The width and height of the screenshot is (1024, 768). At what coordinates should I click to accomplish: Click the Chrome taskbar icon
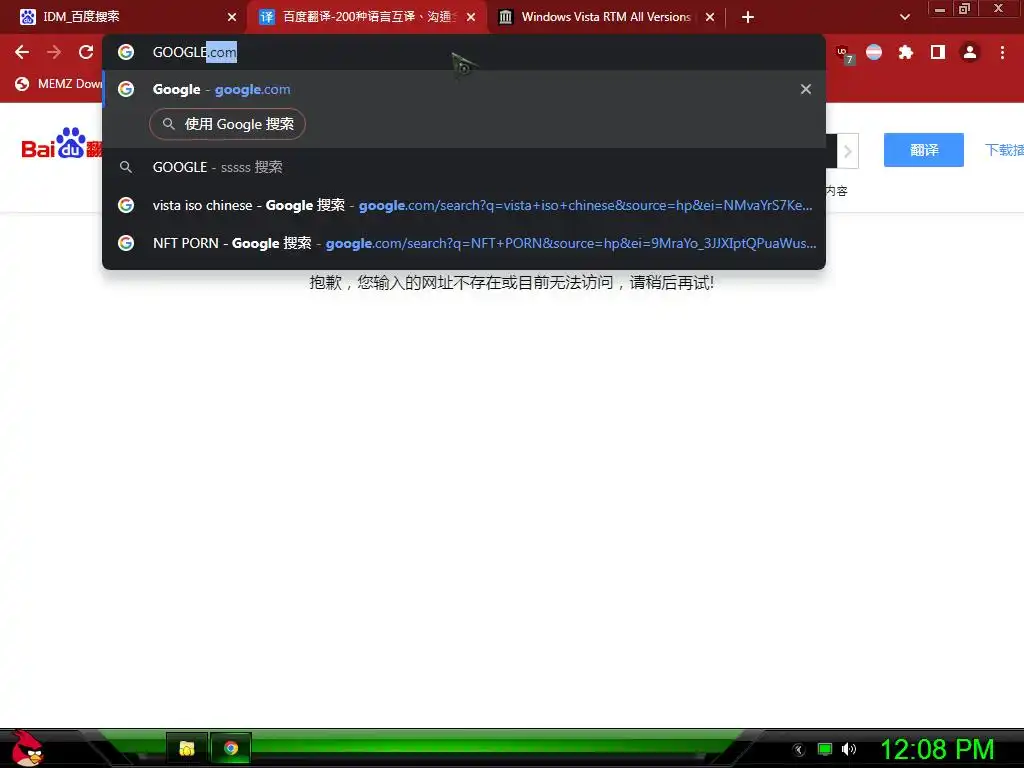click(231, 748)
